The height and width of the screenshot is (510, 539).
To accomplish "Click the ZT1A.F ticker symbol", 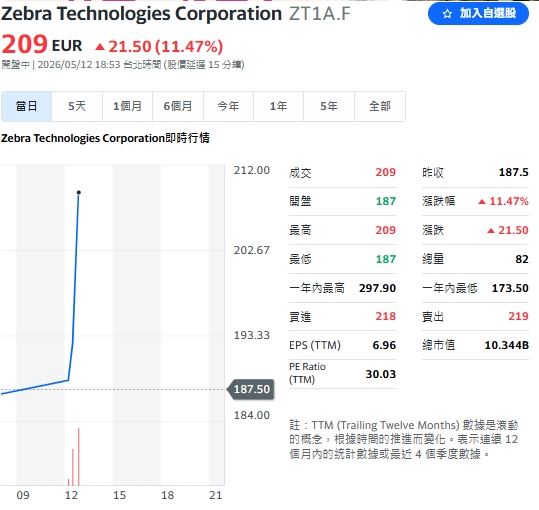I will [x=320, y=14].
